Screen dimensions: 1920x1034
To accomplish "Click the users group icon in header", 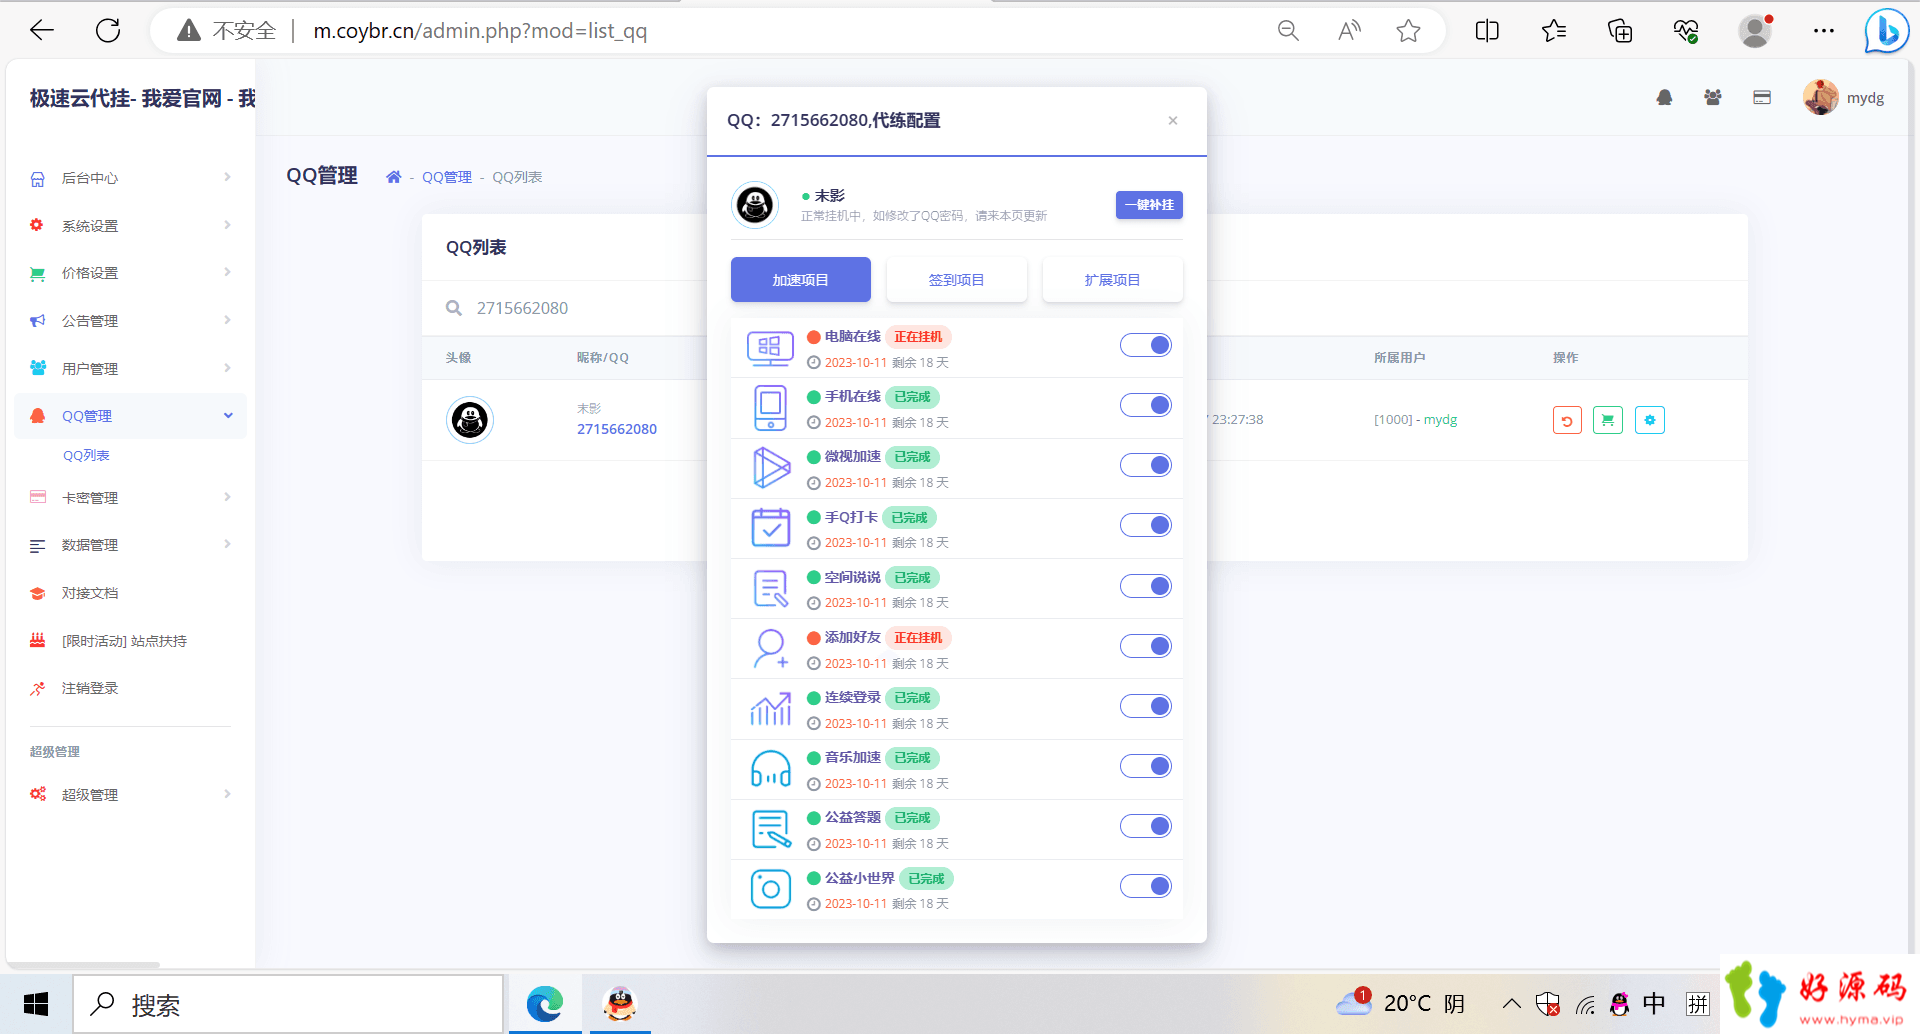I will click(x=1713, y=98).
